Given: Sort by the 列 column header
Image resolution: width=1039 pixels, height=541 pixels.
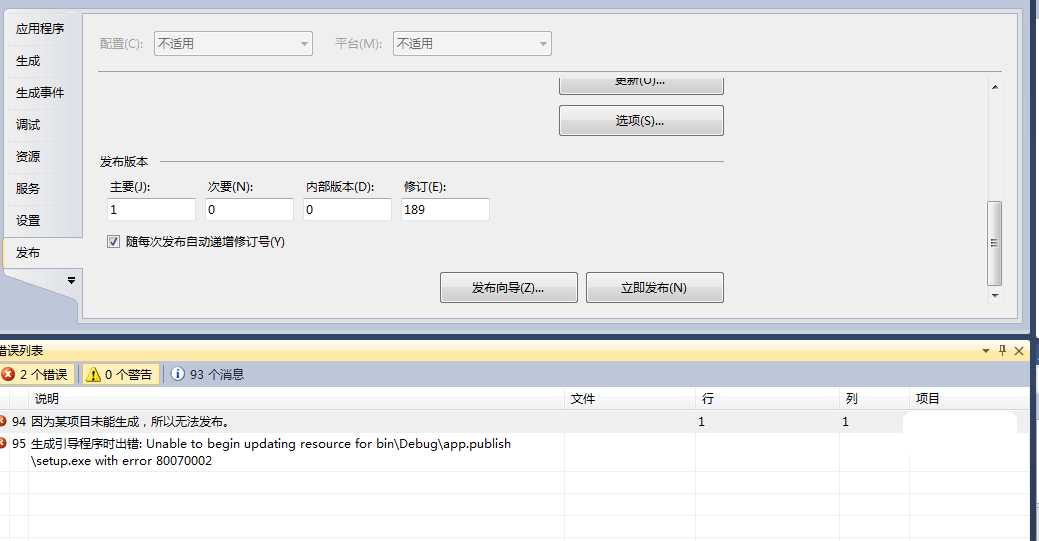Looking at the screenshot, I should [x=875, y=399].
